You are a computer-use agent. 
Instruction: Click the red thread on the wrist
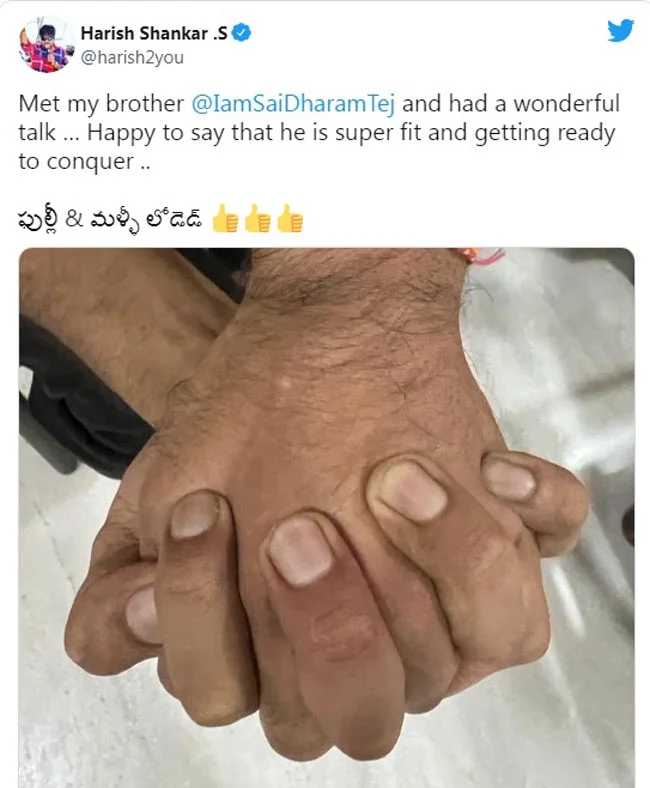(x=482, y=255)
